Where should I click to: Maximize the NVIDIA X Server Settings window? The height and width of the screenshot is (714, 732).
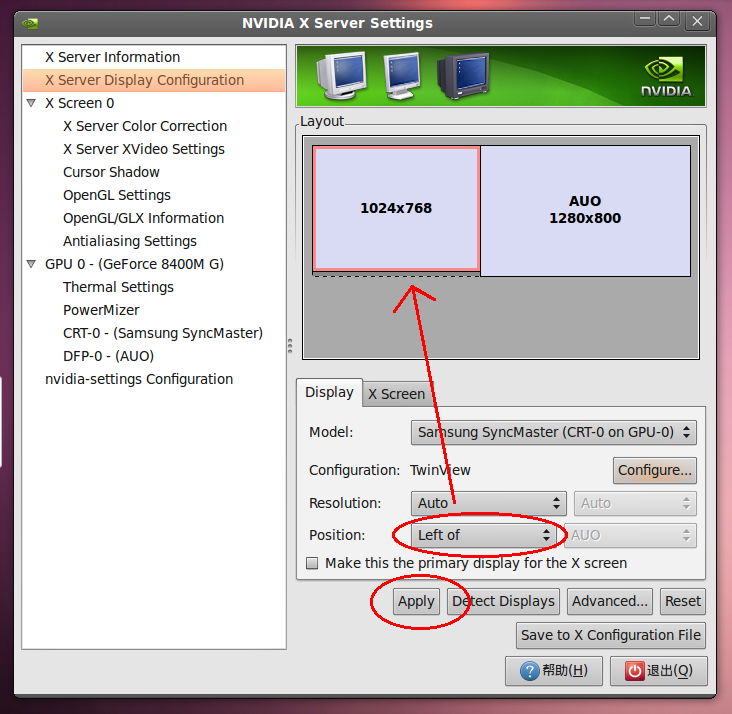pos(669,19)
